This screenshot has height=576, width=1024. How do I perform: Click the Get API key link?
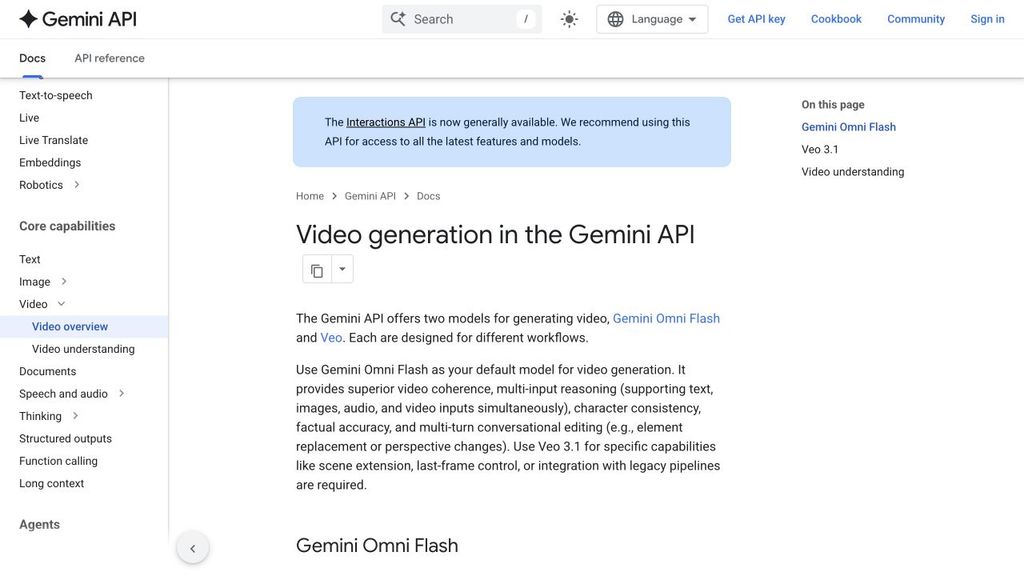[756, 19]
